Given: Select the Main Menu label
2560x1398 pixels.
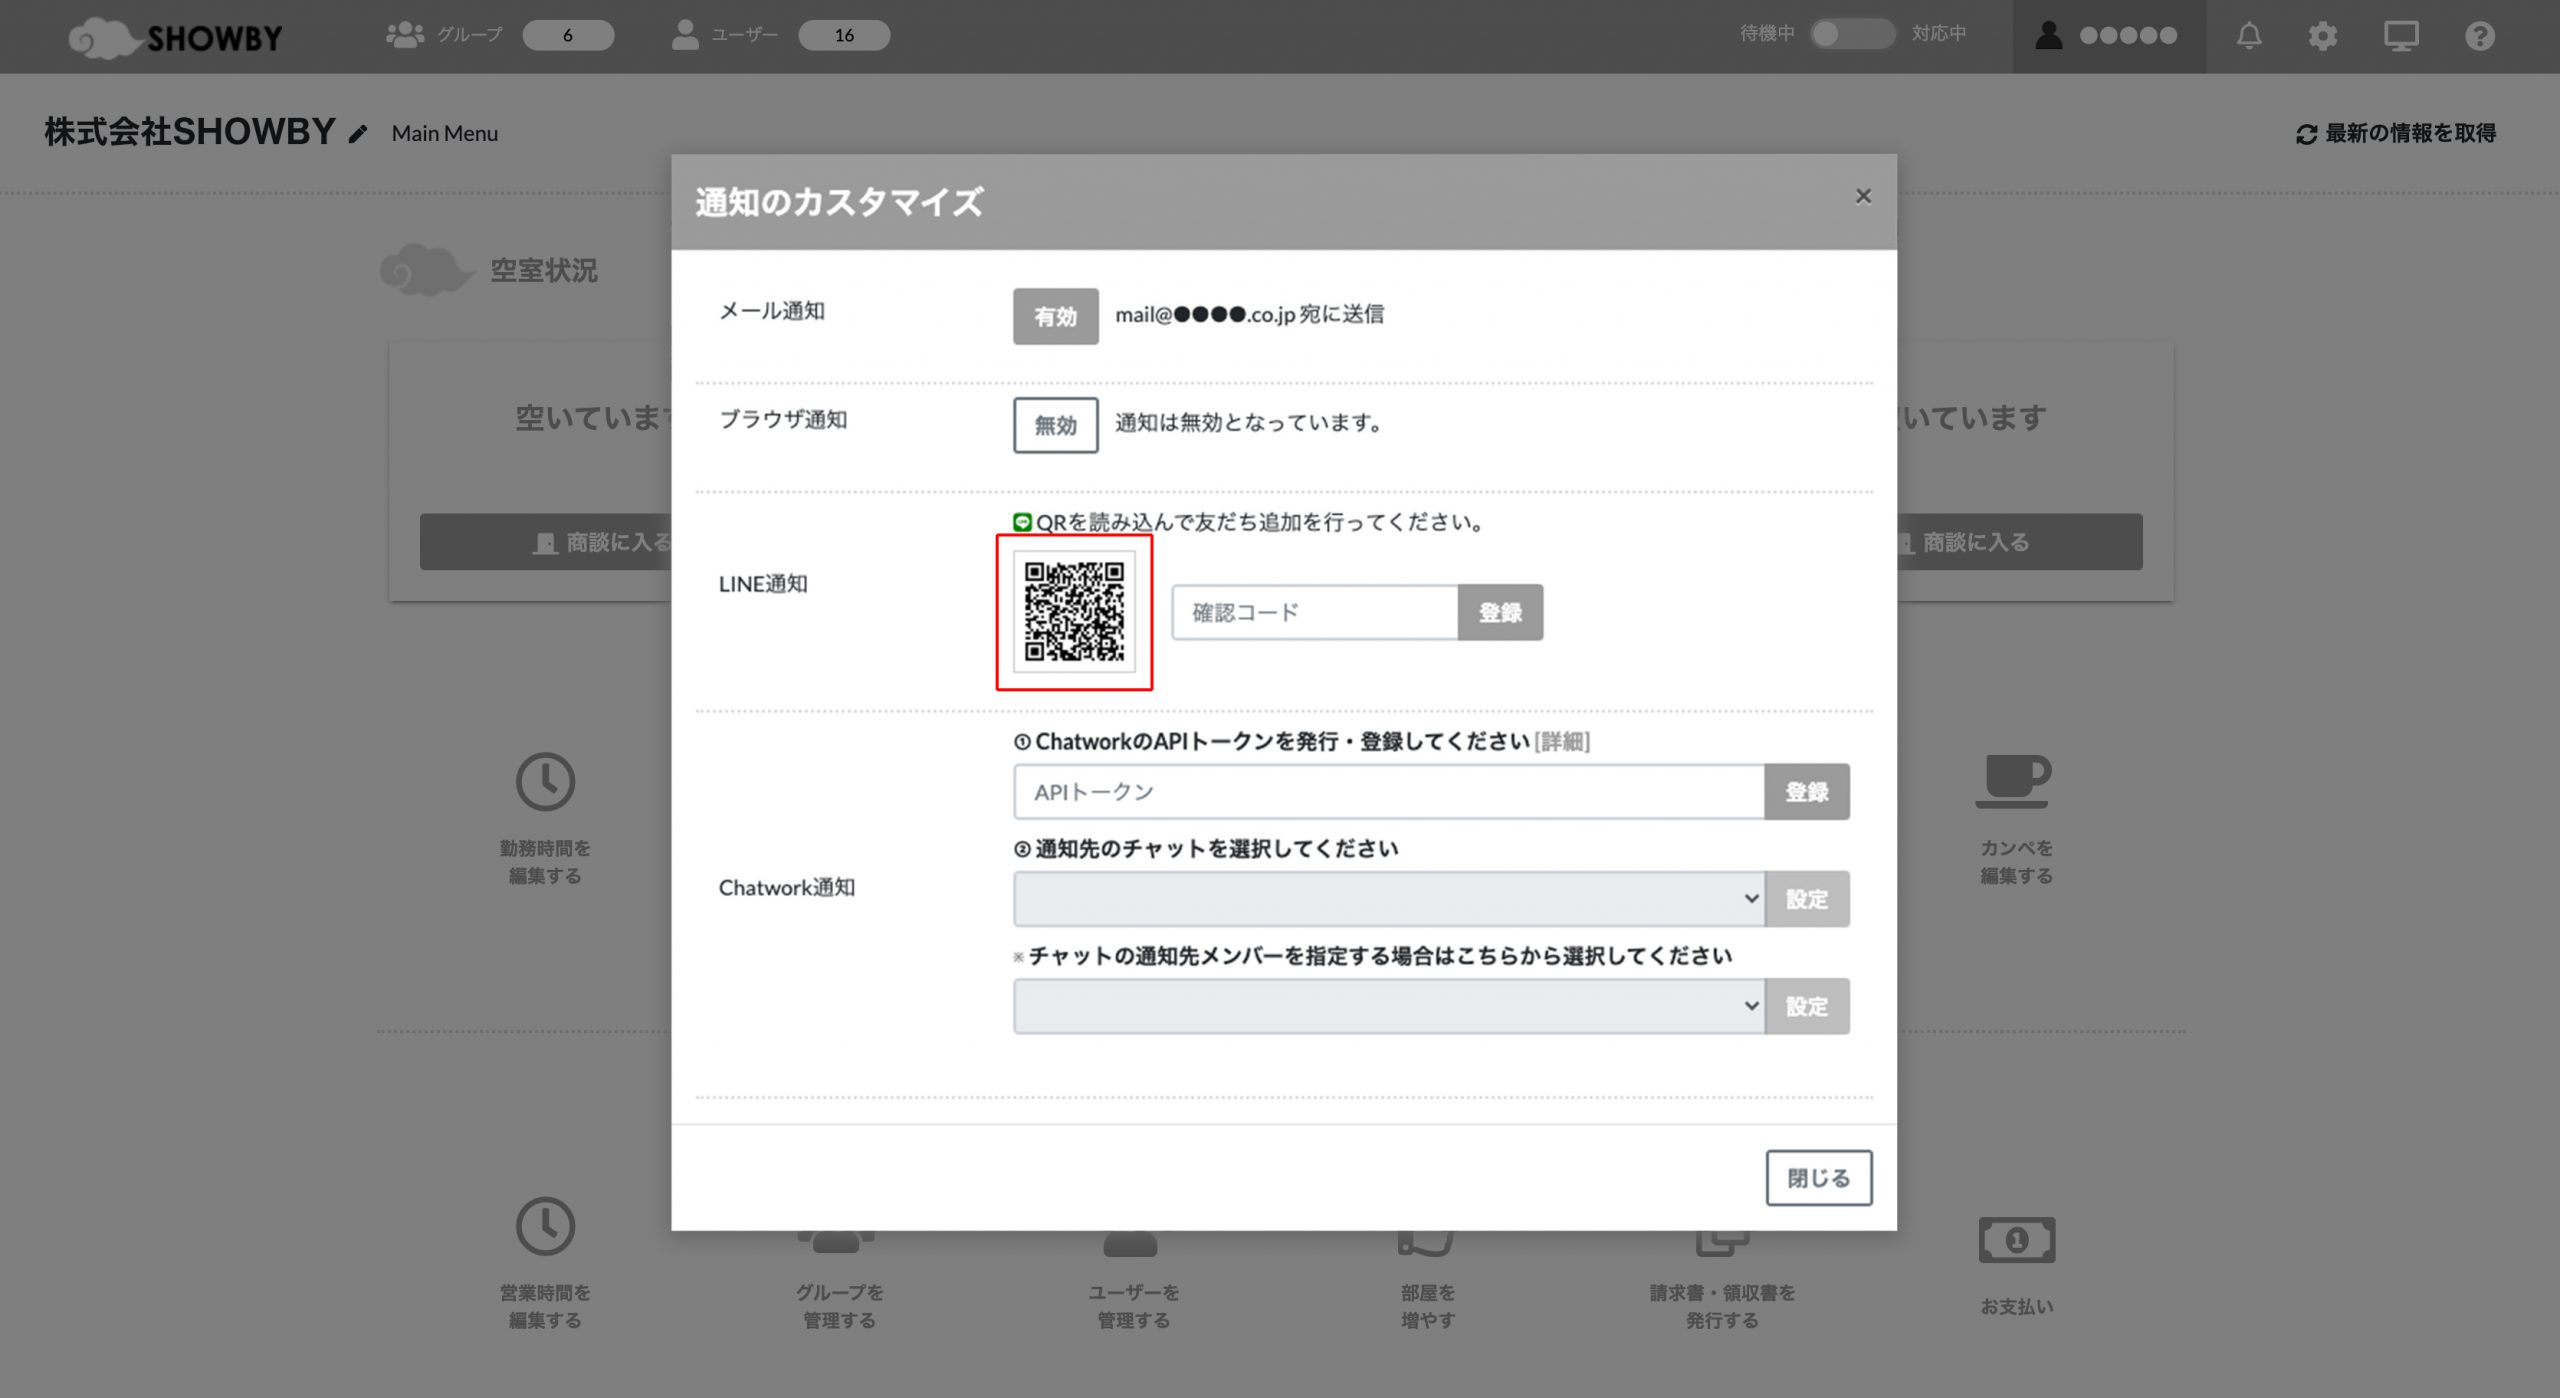Looking at the screenshot, I should [444, 133].
